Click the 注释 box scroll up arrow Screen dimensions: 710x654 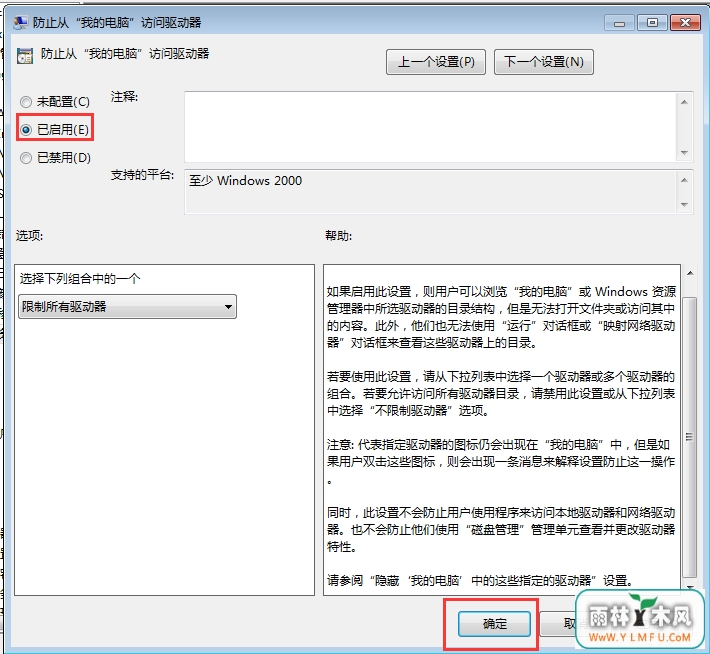click(x=684, y=102)
